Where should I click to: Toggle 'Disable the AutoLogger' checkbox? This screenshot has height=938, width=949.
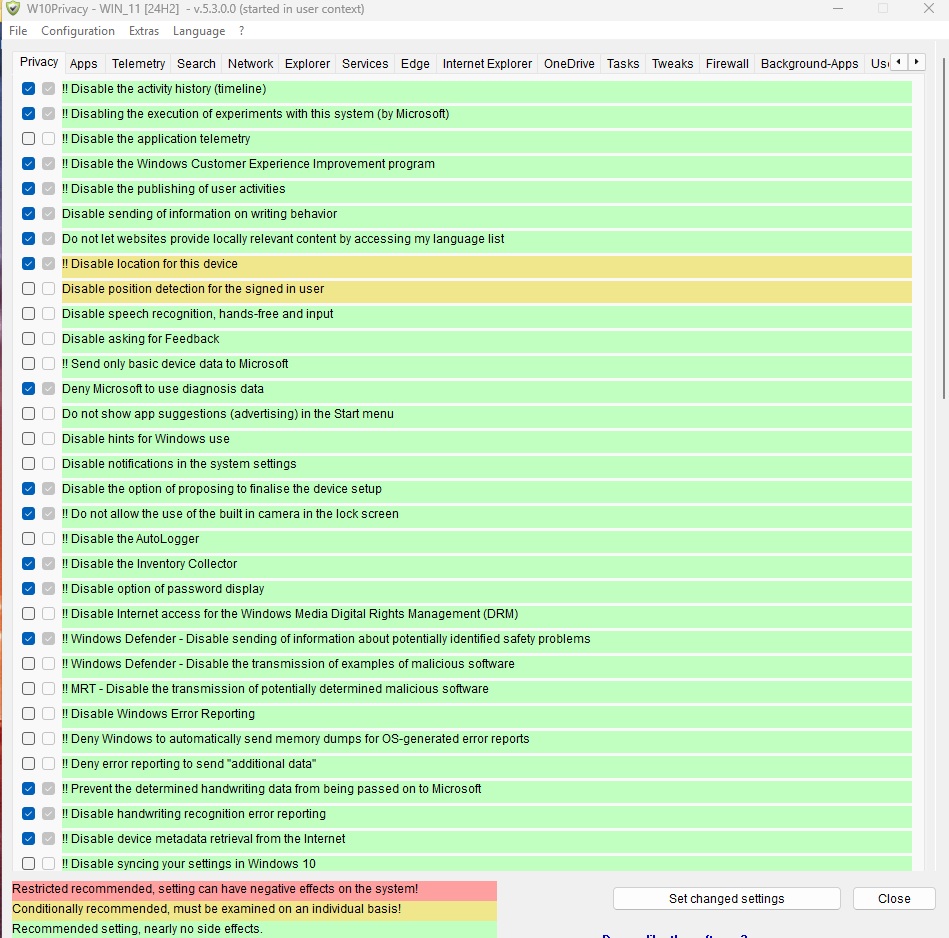[29, 539]
